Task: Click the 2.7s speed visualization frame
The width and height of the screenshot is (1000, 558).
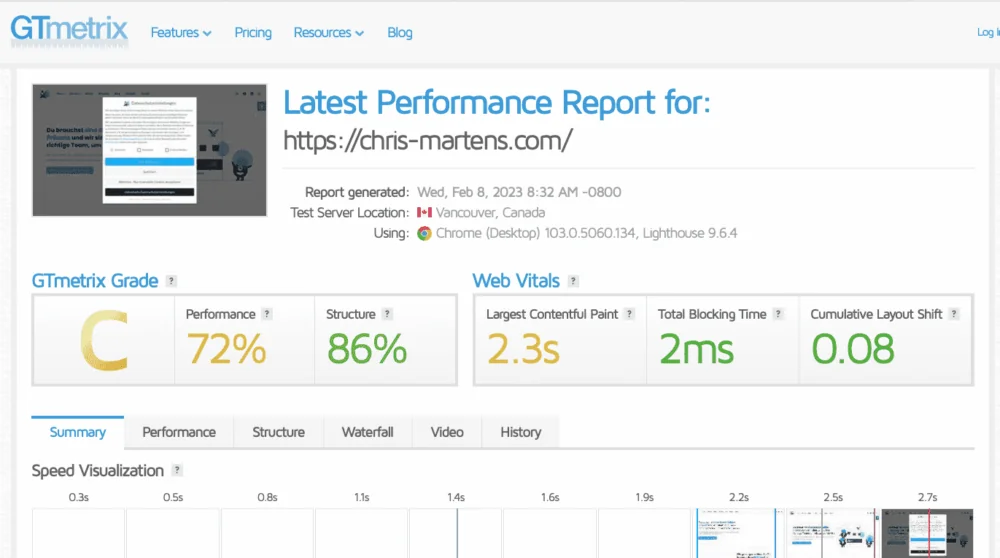Action: point(926,533)
